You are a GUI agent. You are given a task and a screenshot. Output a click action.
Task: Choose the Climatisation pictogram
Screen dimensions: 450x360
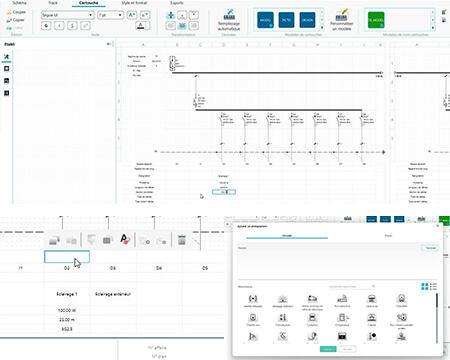pyautogui.click(x=283, y=320)
